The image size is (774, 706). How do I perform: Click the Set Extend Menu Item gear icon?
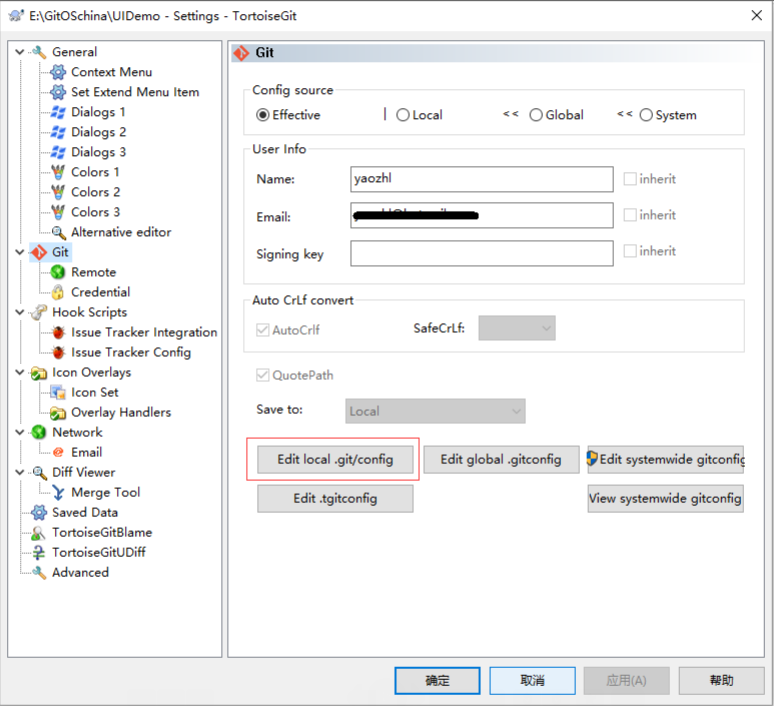coord(58,92)
